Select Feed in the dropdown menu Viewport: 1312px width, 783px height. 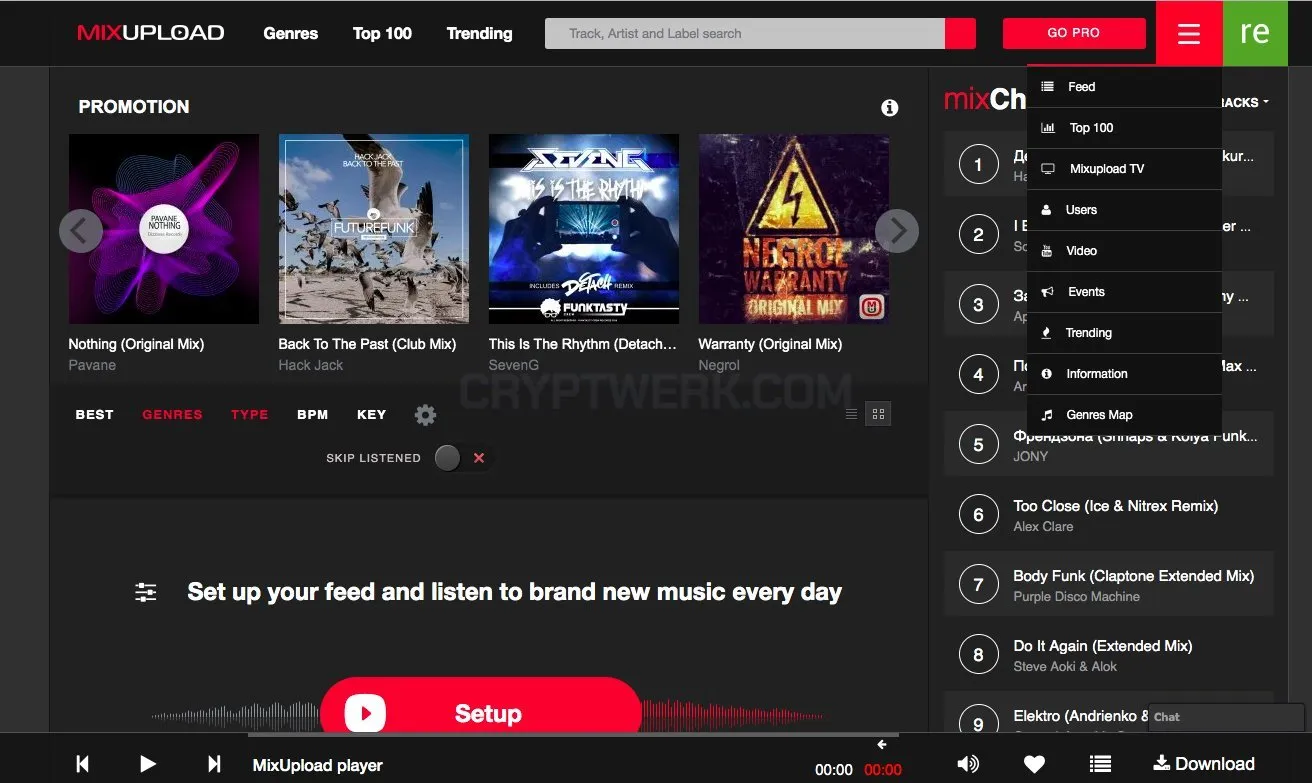click(1124, 87)
